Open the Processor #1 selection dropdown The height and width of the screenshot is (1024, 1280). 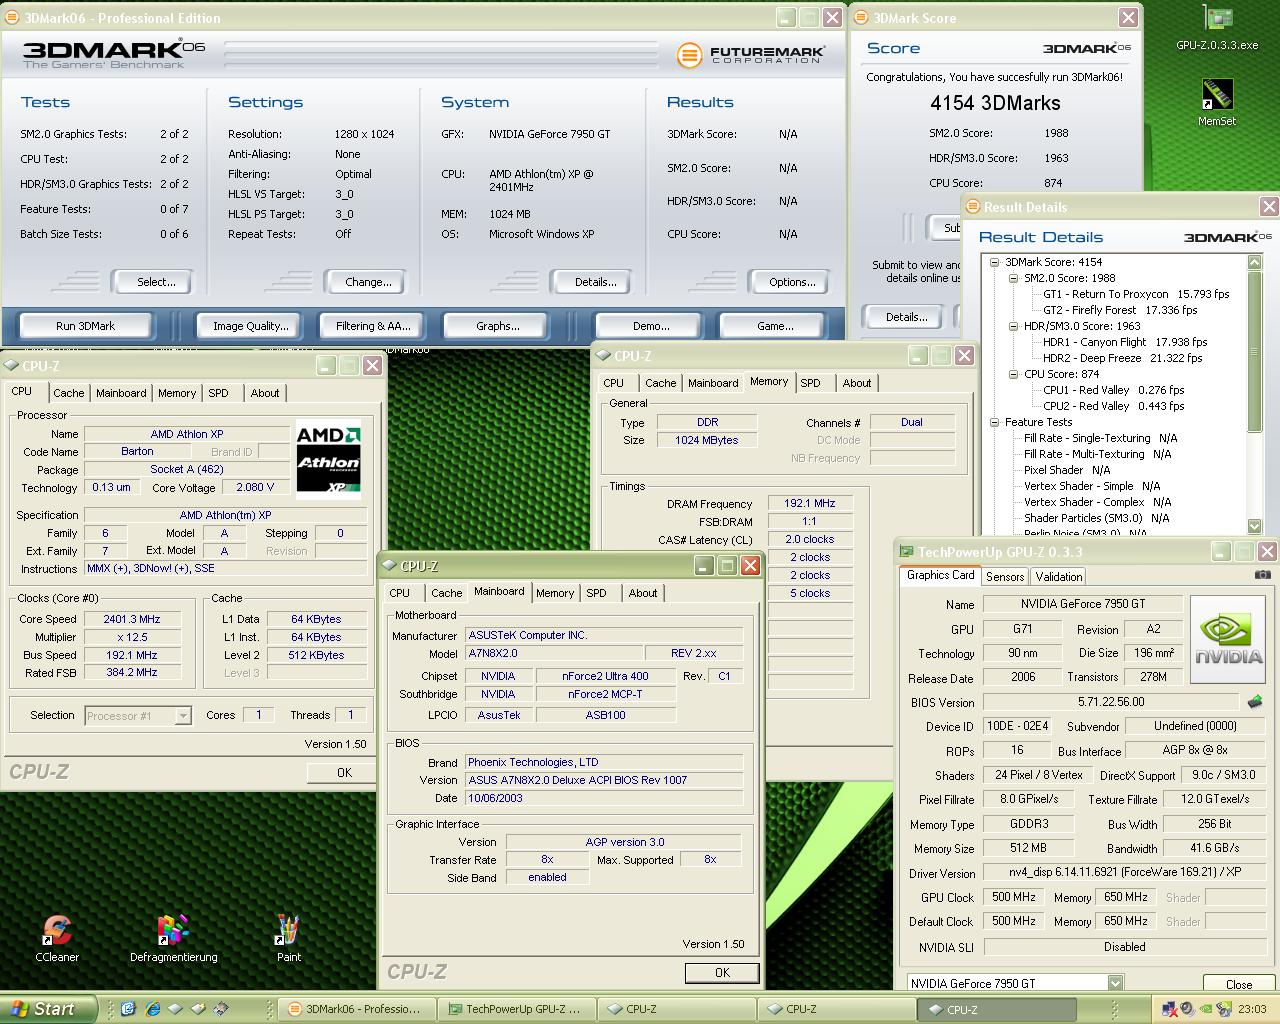point(183,715)
